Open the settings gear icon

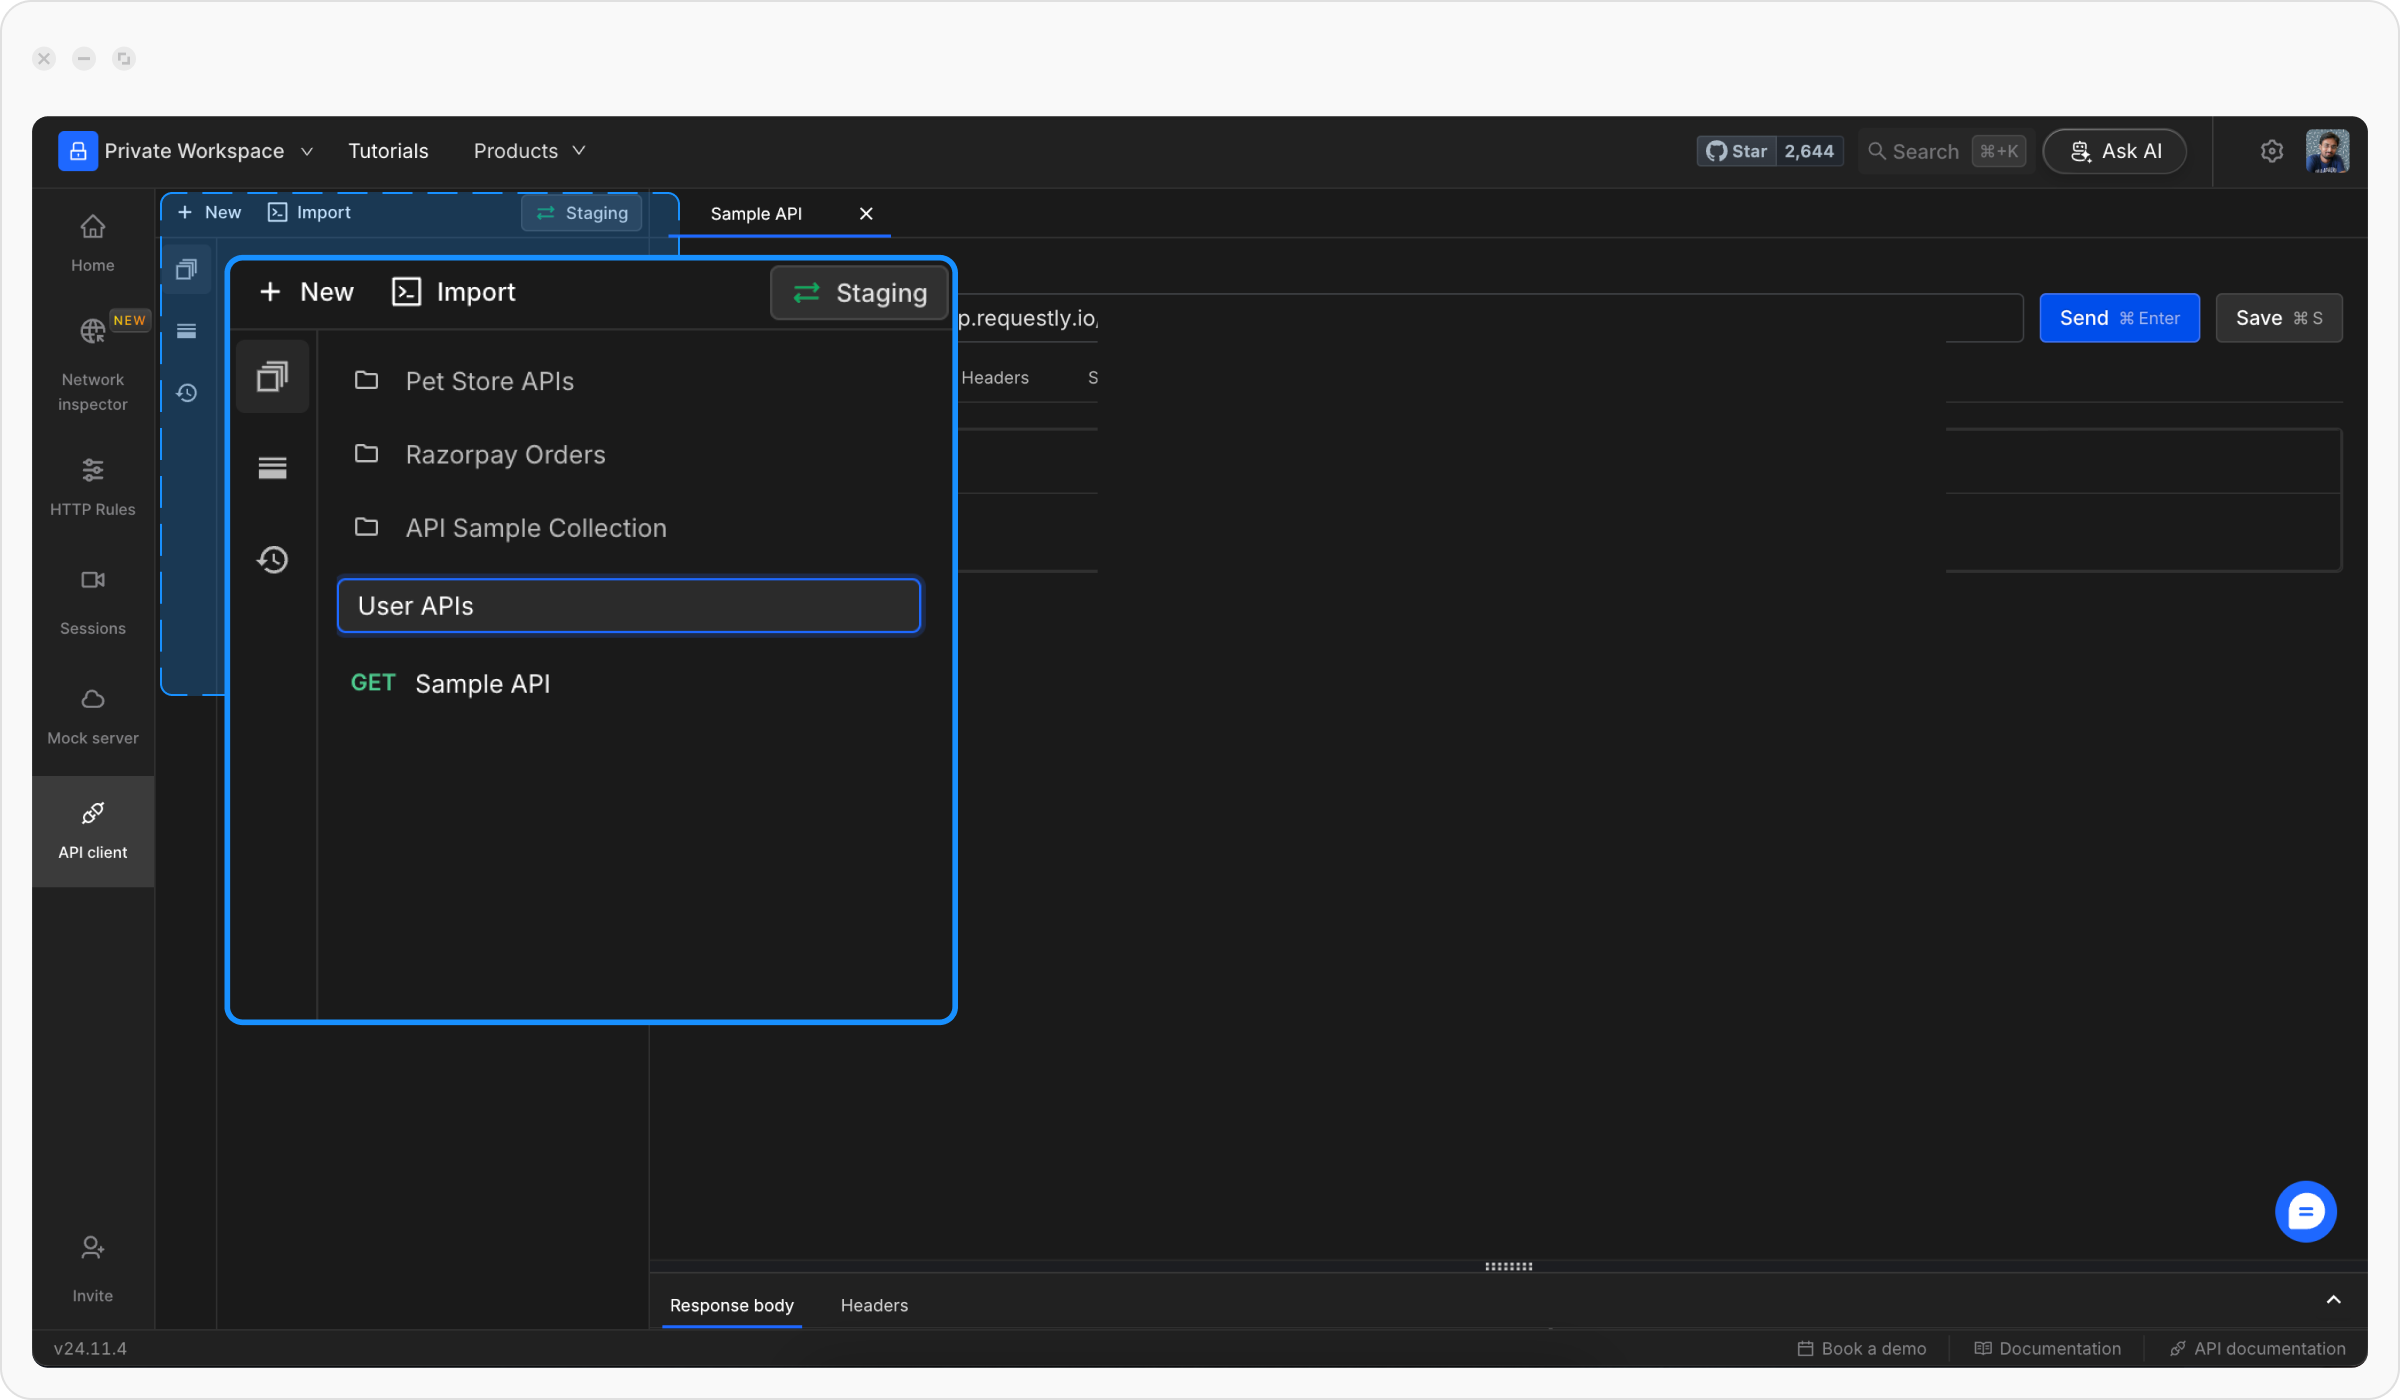pyautogui.click(x=2271, y=151)
